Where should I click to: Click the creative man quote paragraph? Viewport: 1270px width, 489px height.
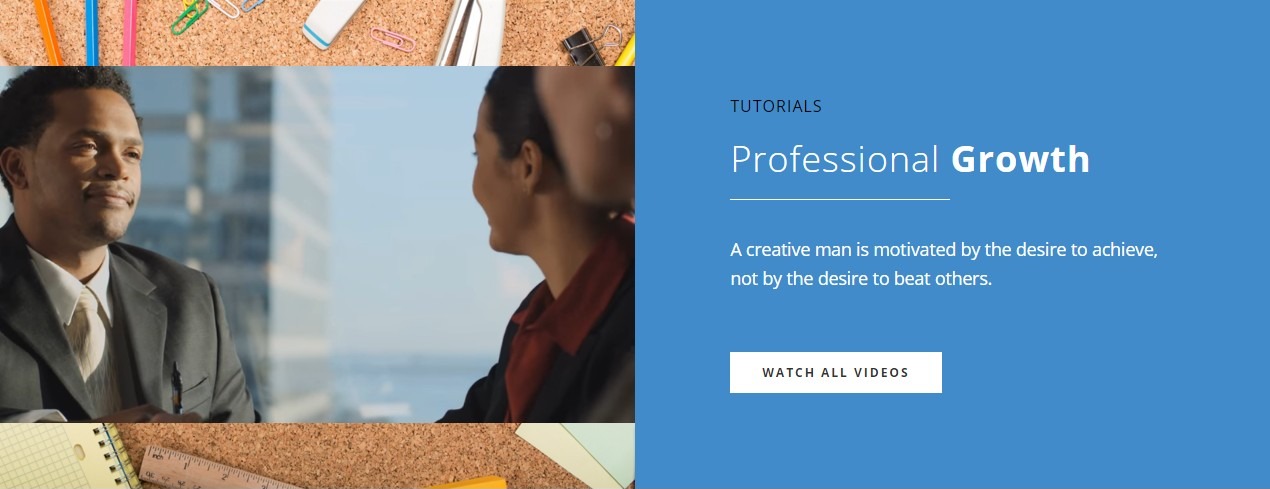pos(944,264)
